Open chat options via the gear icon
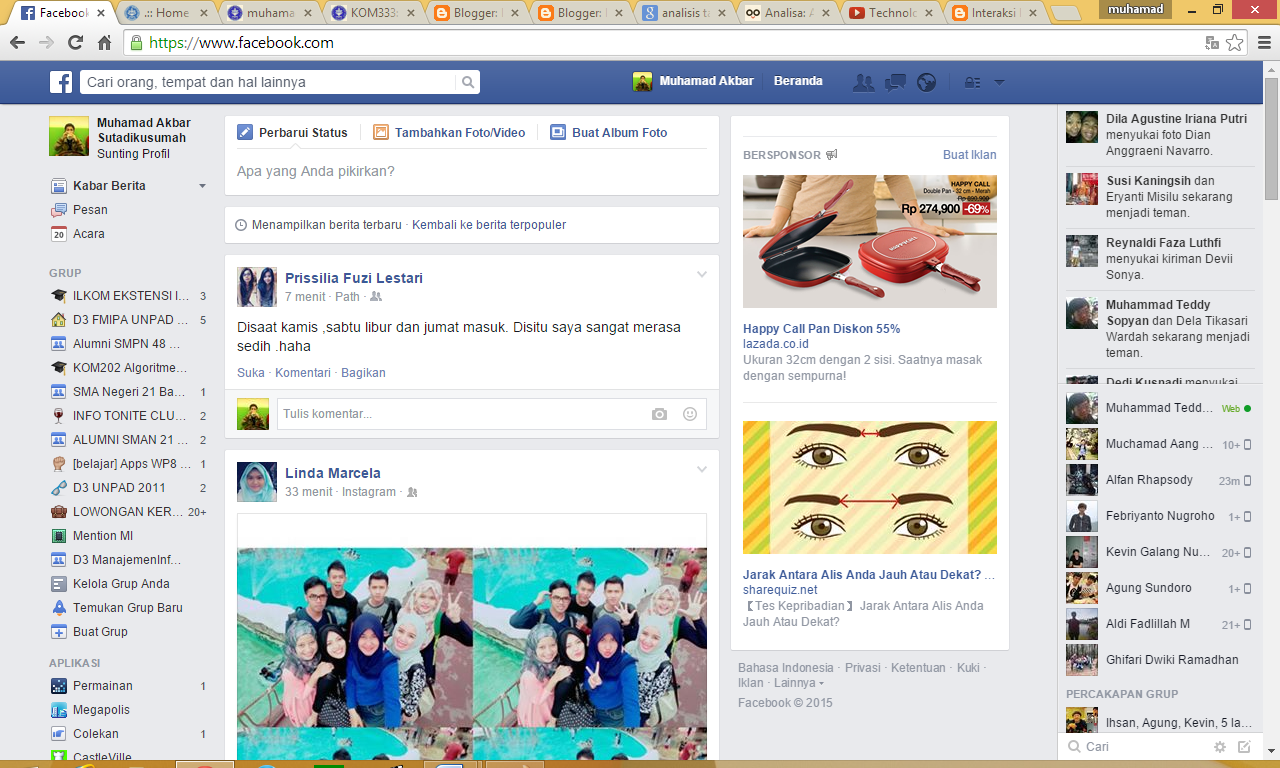1280x768 pixels. [x=1219, y=746]
